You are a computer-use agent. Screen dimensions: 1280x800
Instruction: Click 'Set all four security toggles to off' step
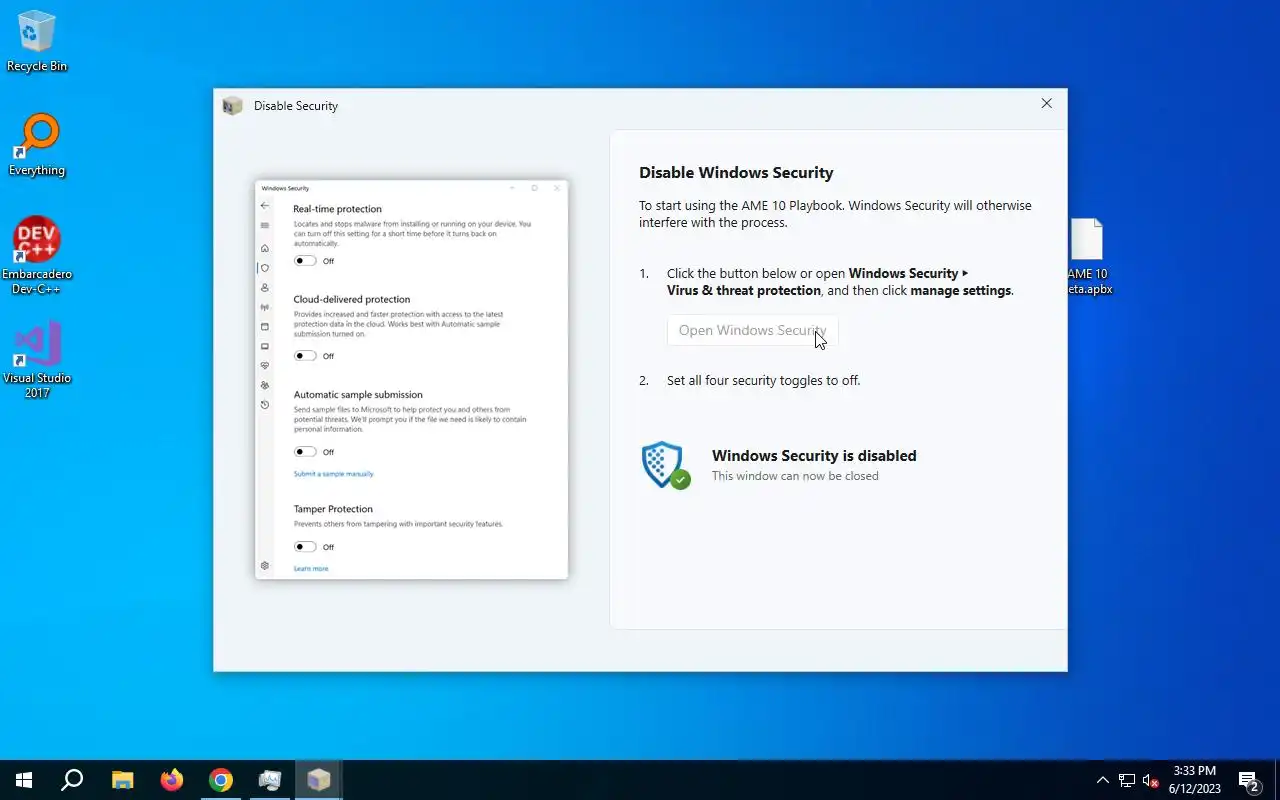point(763,381)
